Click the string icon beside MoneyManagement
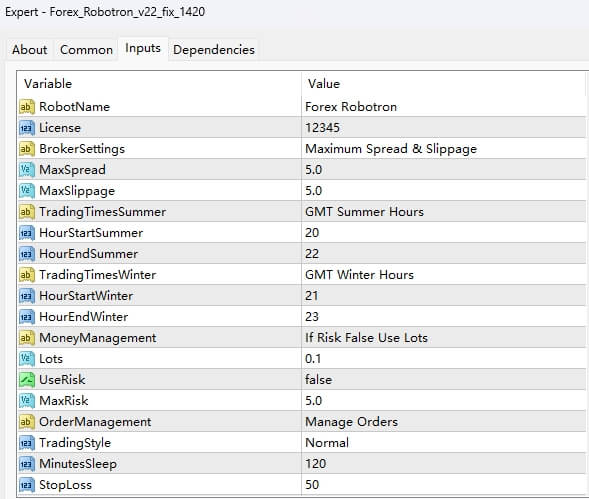Screen dimensions: 589x499 tap(27, 338)
